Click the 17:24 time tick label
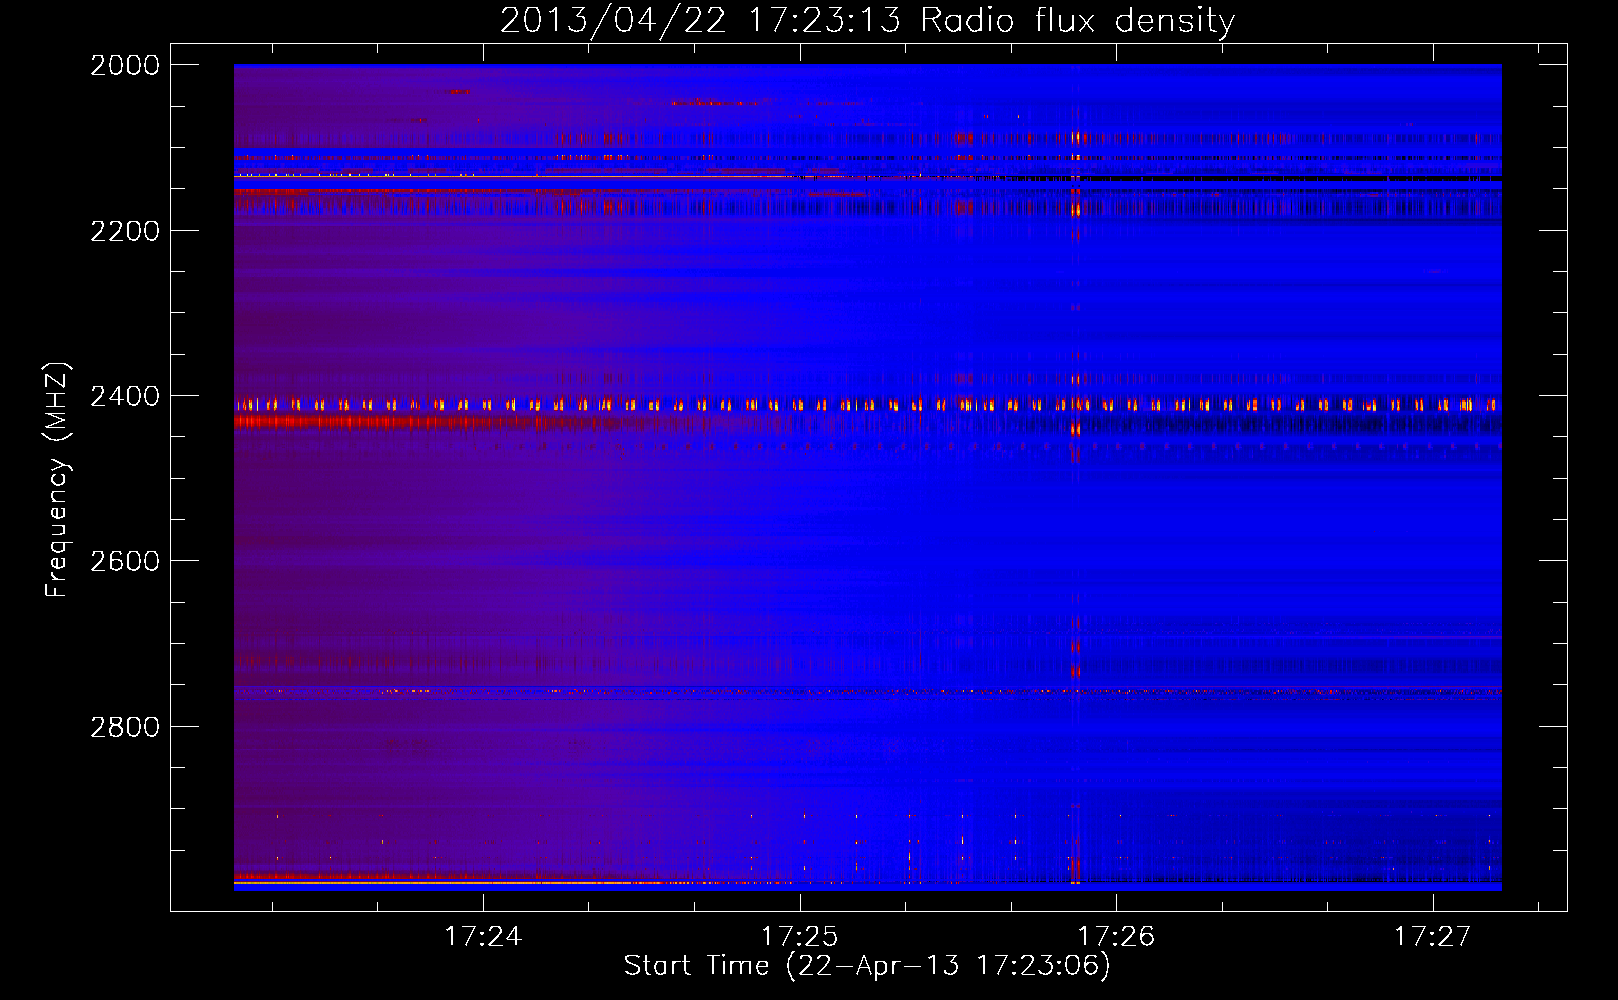Image resolution: width=1618 pixels, height=1000 pixels. tap(483, 937)
